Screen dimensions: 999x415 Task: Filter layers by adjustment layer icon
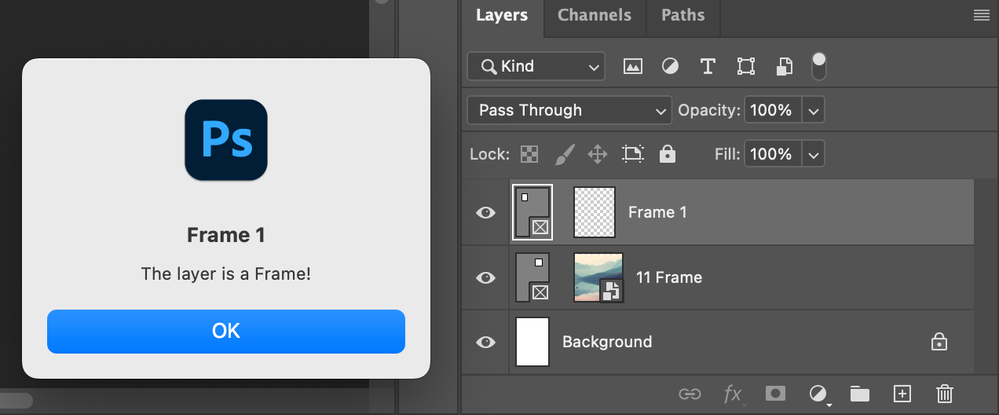click(670, 67)
